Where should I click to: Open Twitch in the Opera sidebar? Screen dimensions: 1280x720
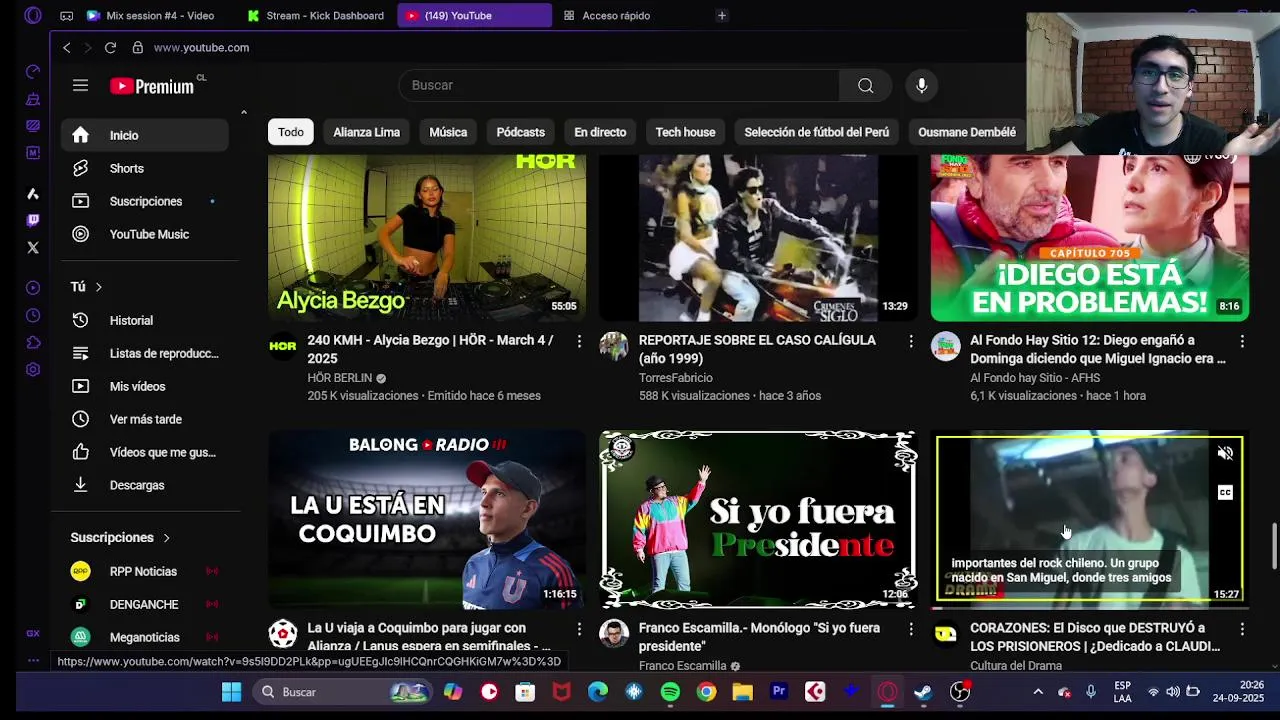tap(33, 220)
